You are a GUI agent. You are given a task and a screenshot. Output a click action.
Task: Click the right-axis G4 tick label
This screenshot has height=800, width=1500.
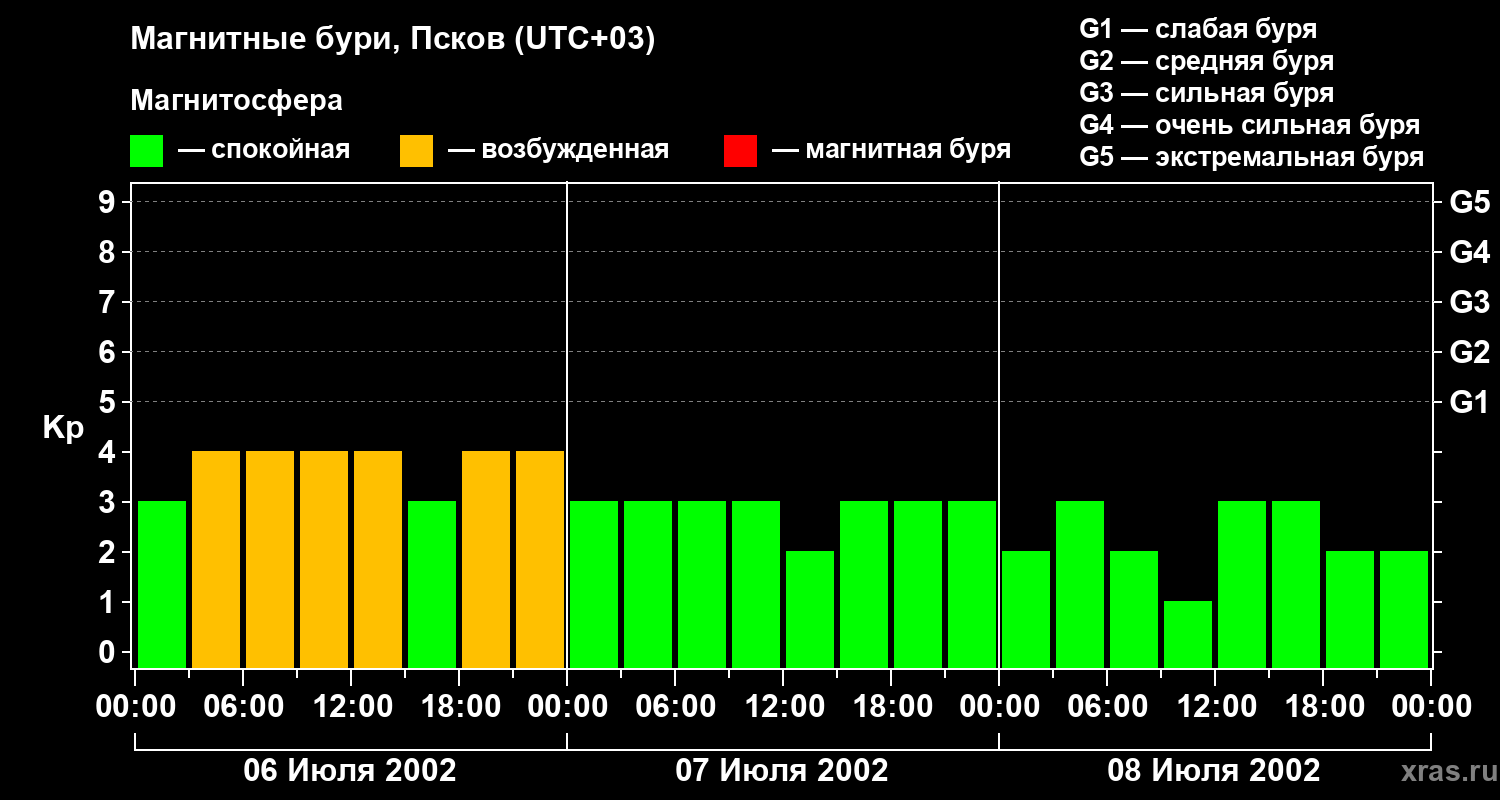(1469, 252)
